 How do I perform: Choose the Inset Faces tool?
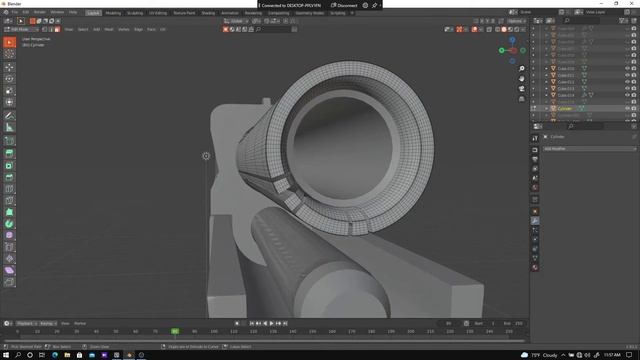click(9, 166)
